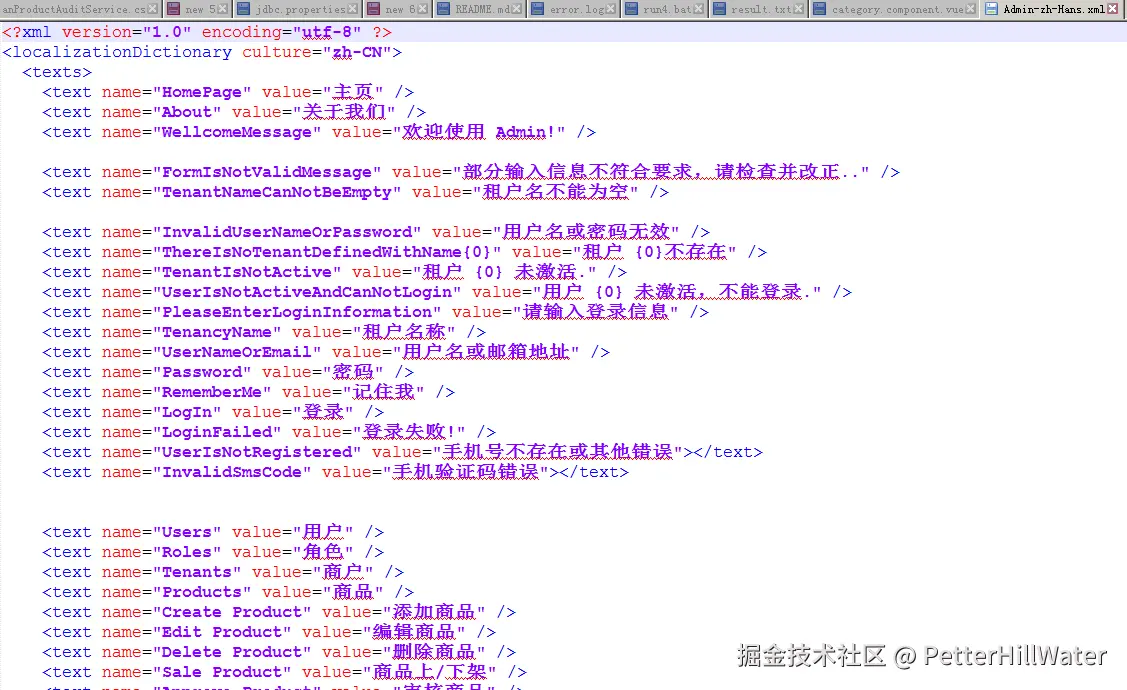Click the TenantIsNotActive entry line
Image resolution: width=1127 pixels, height=690 pixels.
[x=334, y=272]
